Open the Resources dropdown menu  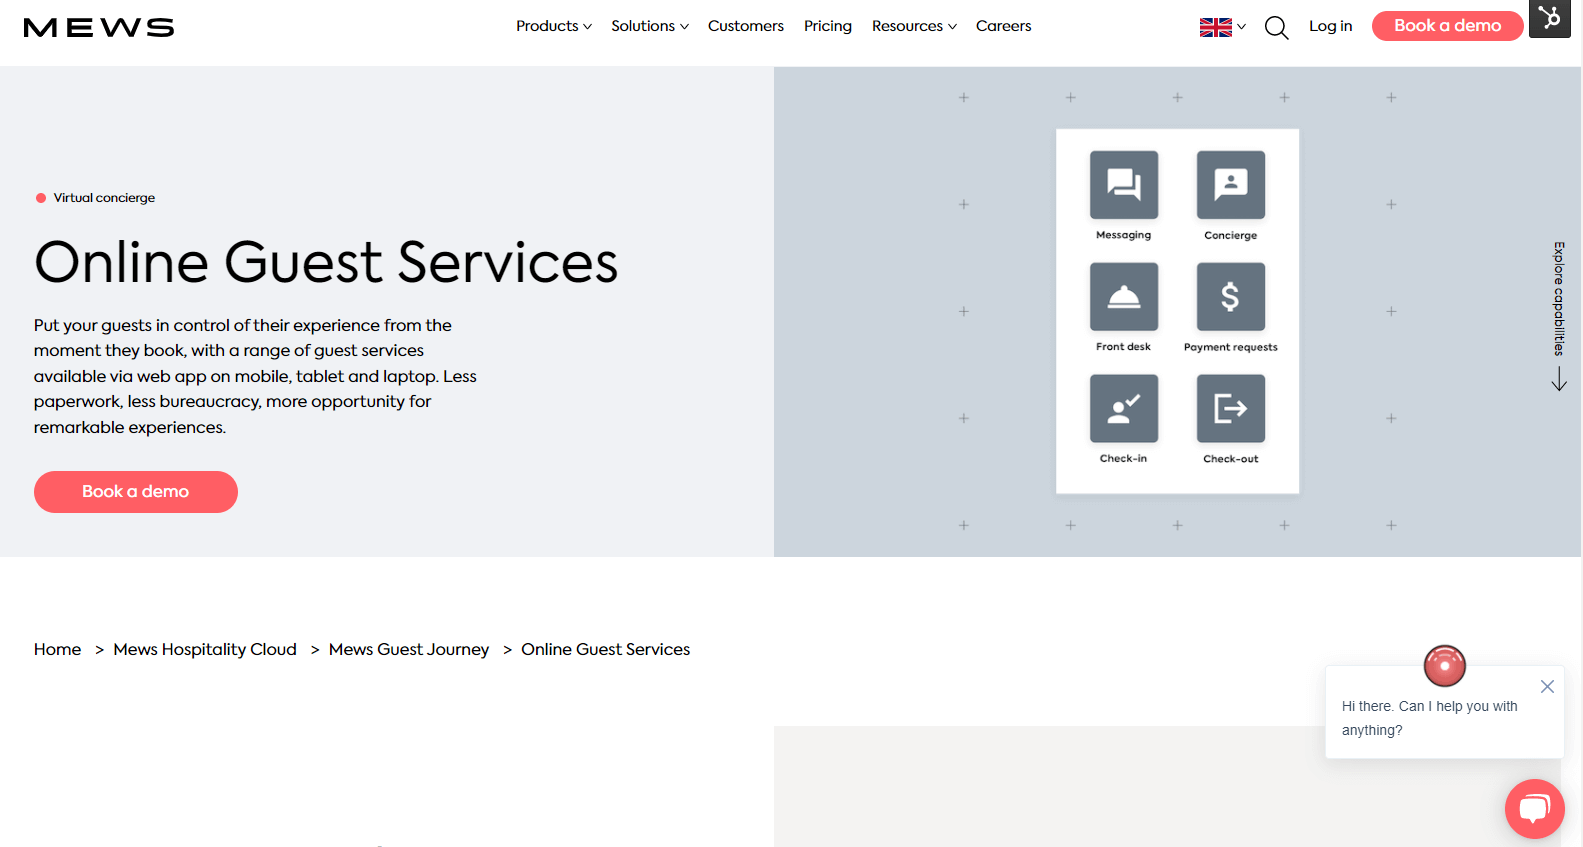pyautogui.click(x=913, y=26)
